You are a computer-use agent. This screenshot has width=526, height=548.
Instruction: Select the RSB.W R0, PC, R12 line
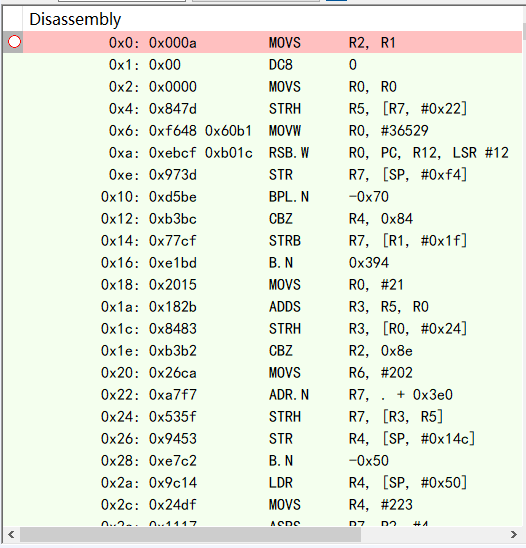(272, 153)
